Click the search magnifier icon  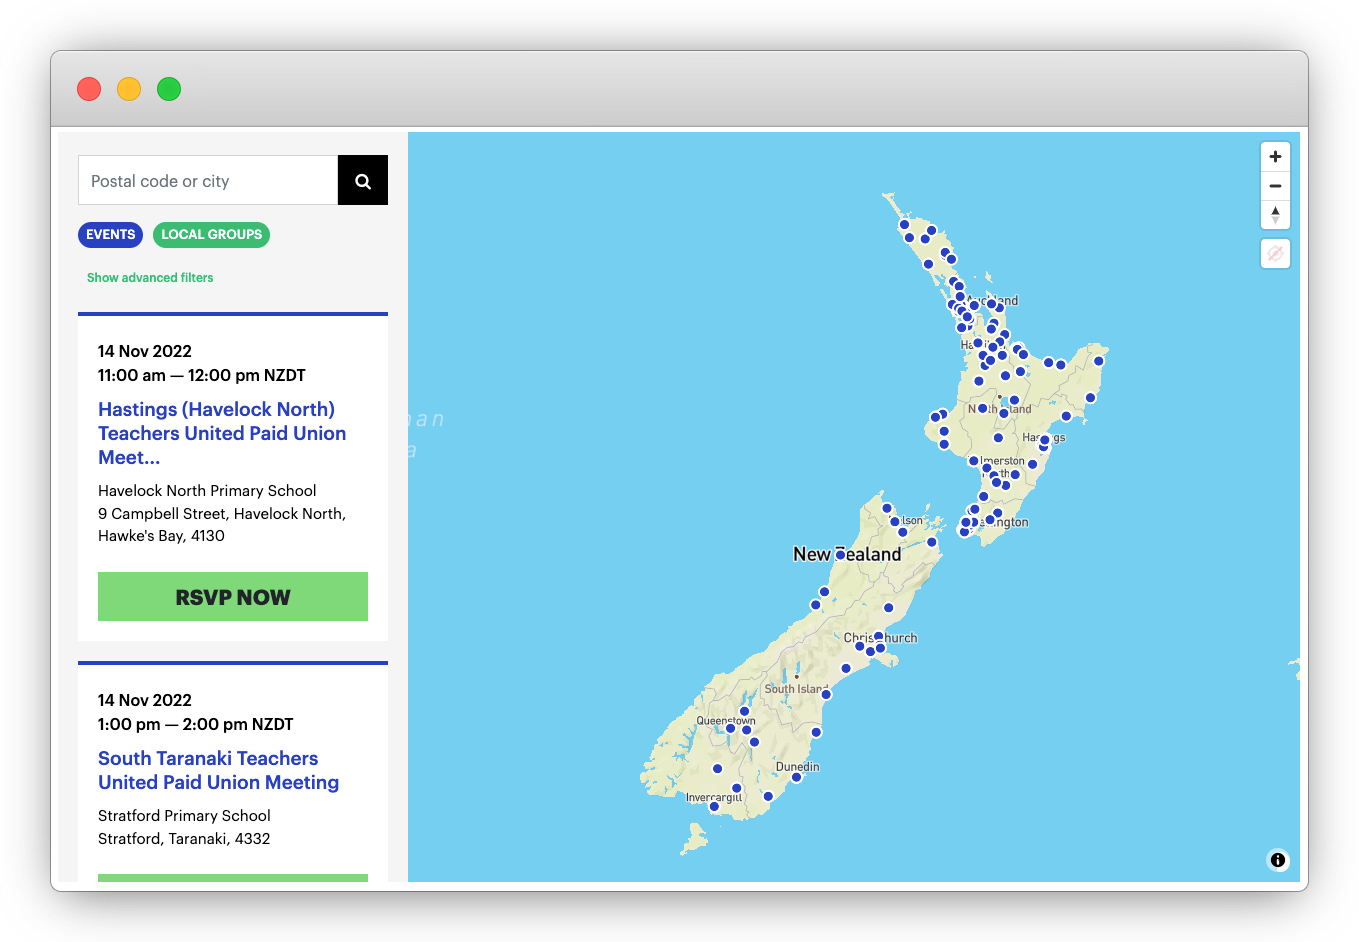pyautogui.click(x=362, y=180)
